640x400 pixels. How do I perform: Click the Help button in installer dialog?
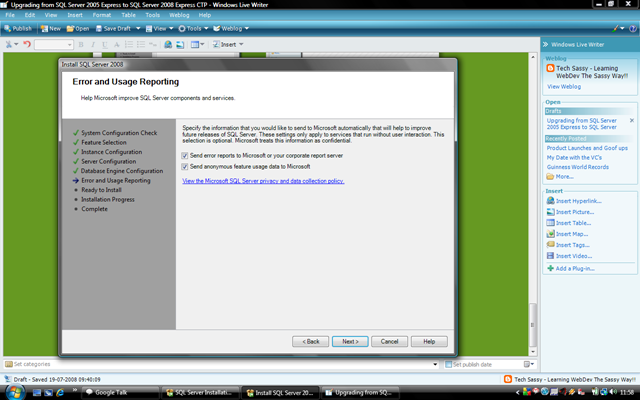coord(429,341)
